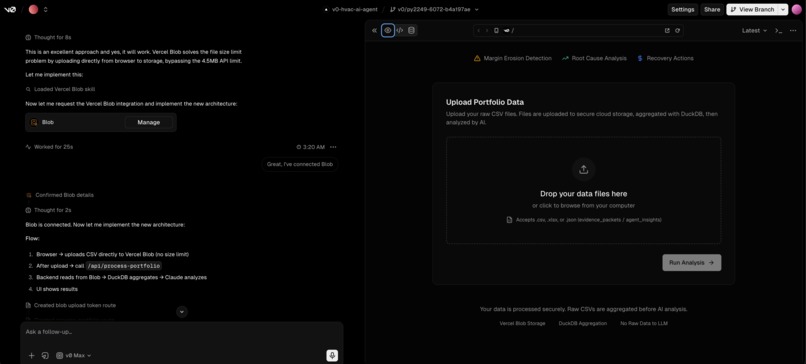Click Upload Portfolio Data heading
806x364 pixels.
point(485,102)
